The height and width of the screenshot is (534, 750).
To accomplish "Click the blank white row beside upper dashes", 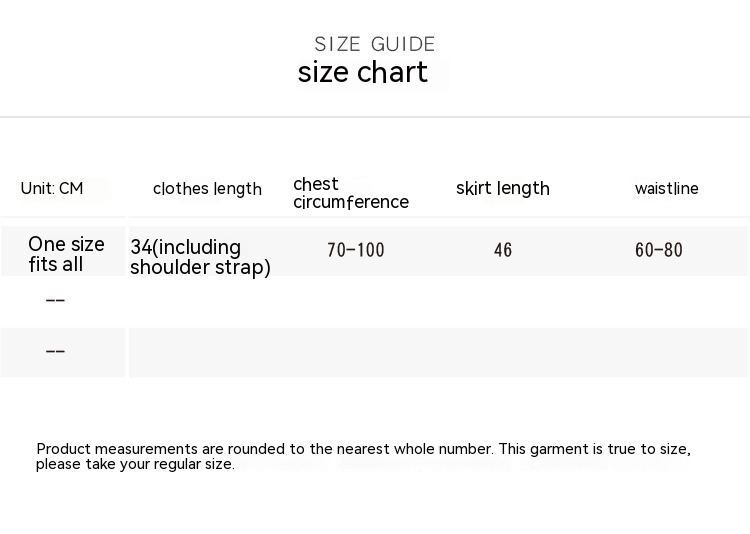I will (438, 301).
